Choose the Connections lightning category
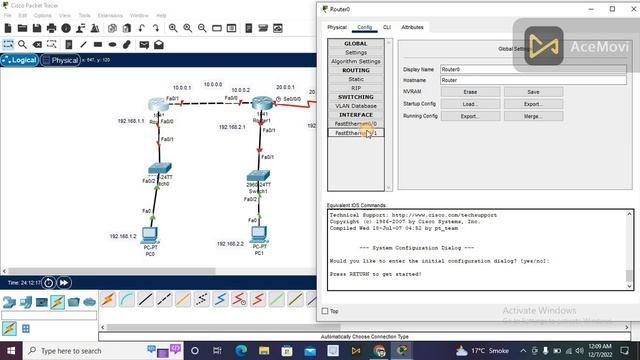Viewport: 640px width, 360px height. 57,302
